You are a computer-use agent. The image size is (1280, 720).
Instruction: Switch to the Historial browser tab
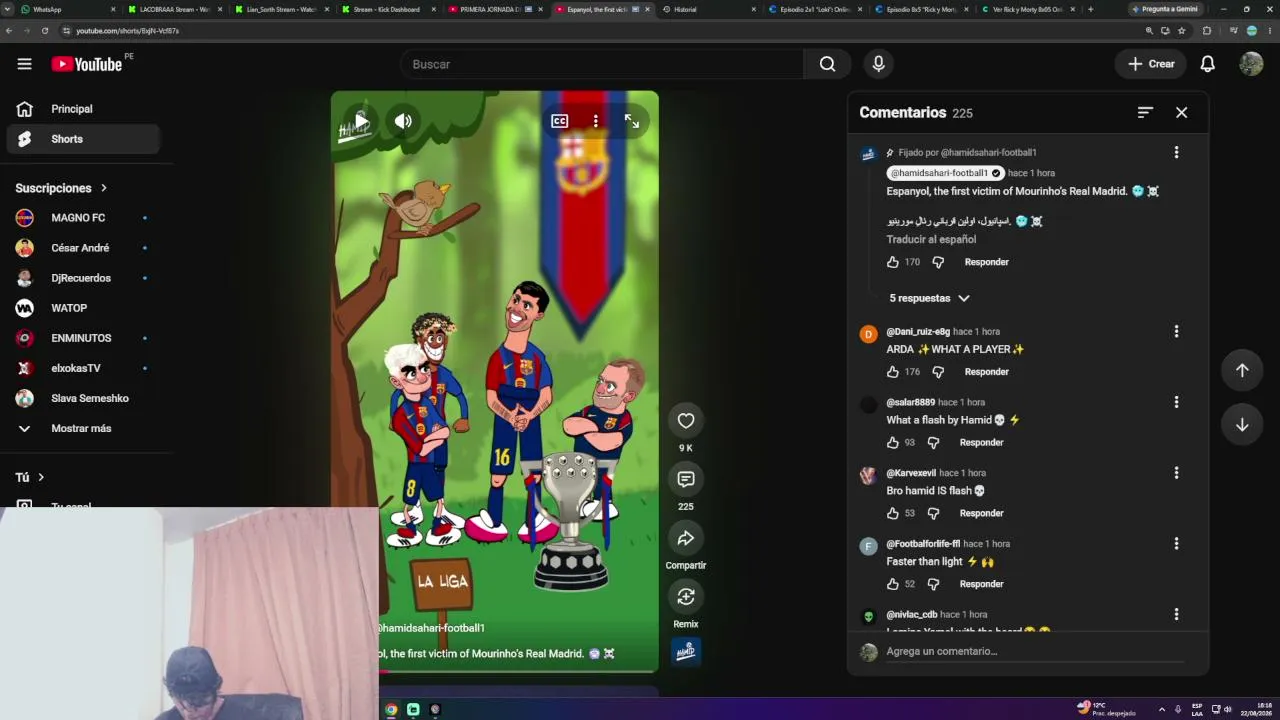(707, 9)
